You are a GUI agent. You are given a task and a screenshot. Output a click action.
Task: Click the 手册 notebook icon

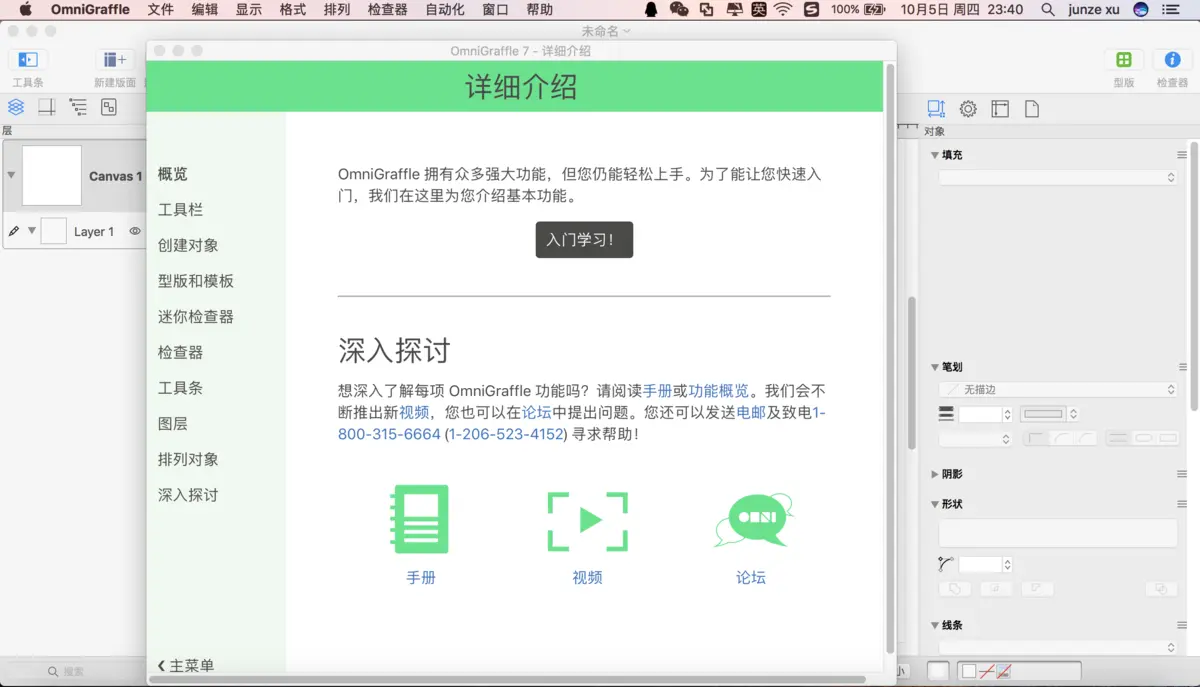pos(421,519)
